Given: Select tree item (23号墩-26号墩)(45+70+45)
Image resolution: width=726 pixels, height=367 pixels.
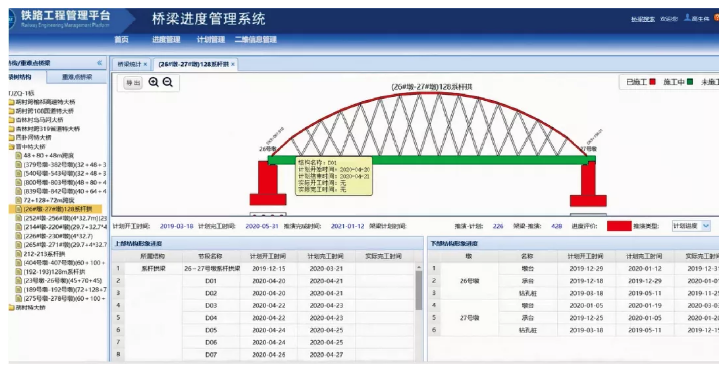Looking at the screenshot, I should (x=59, y=280).
